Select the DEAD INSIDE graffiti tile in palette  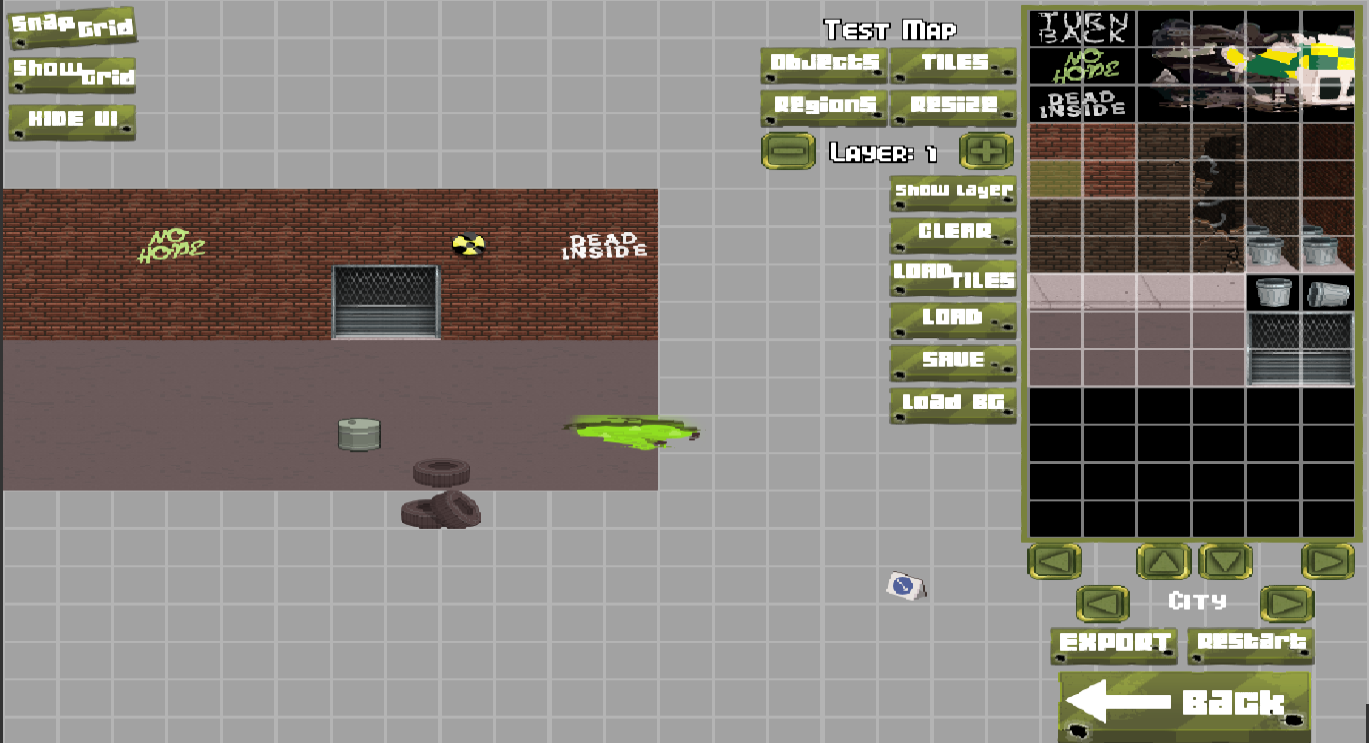1082,103
